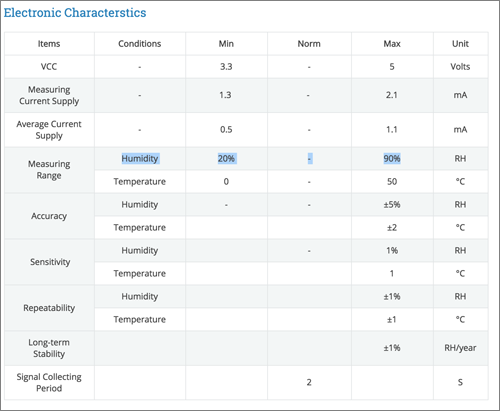Select the Measuring Range row label
Screen dimensions: 500x411
(x=49, y=170)
